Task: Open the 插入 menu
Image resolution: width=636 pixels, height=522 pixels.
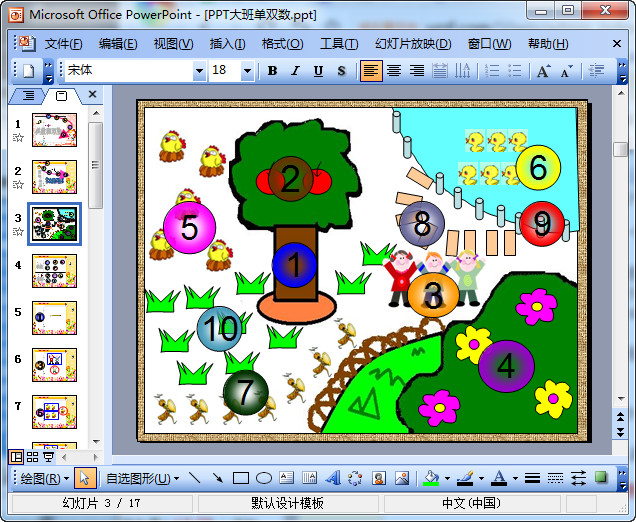Action: coord(227,44)
